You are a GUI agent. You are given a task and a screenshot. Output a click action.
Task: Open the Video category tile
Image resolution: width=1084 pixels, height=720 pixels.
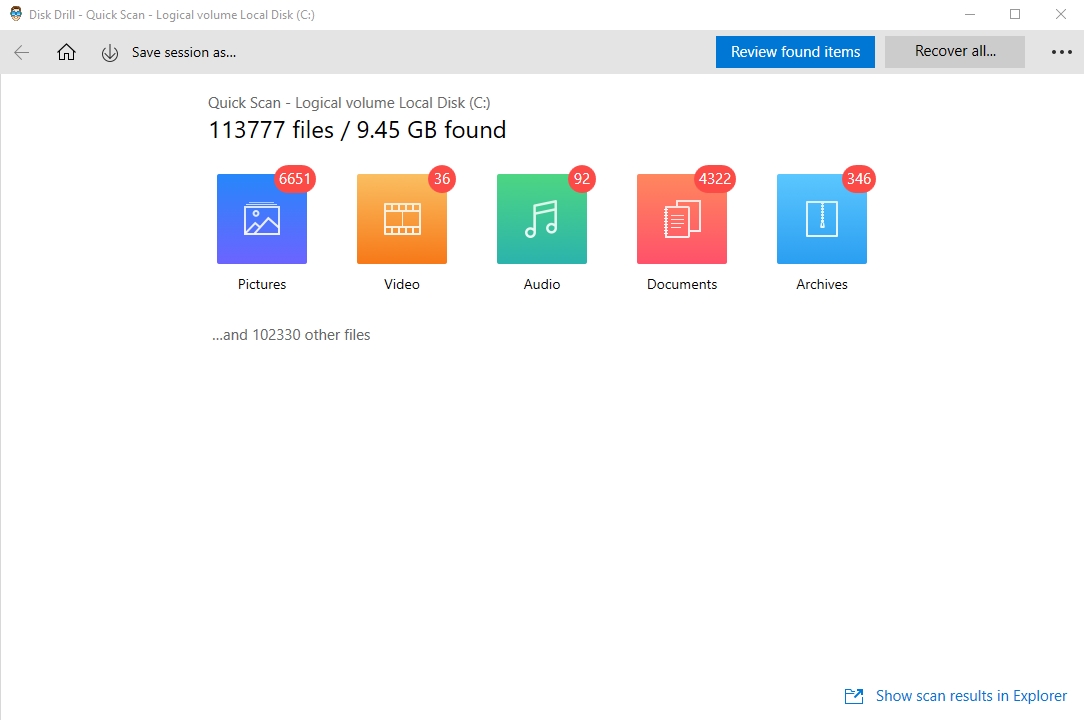(x=402, y=219)
